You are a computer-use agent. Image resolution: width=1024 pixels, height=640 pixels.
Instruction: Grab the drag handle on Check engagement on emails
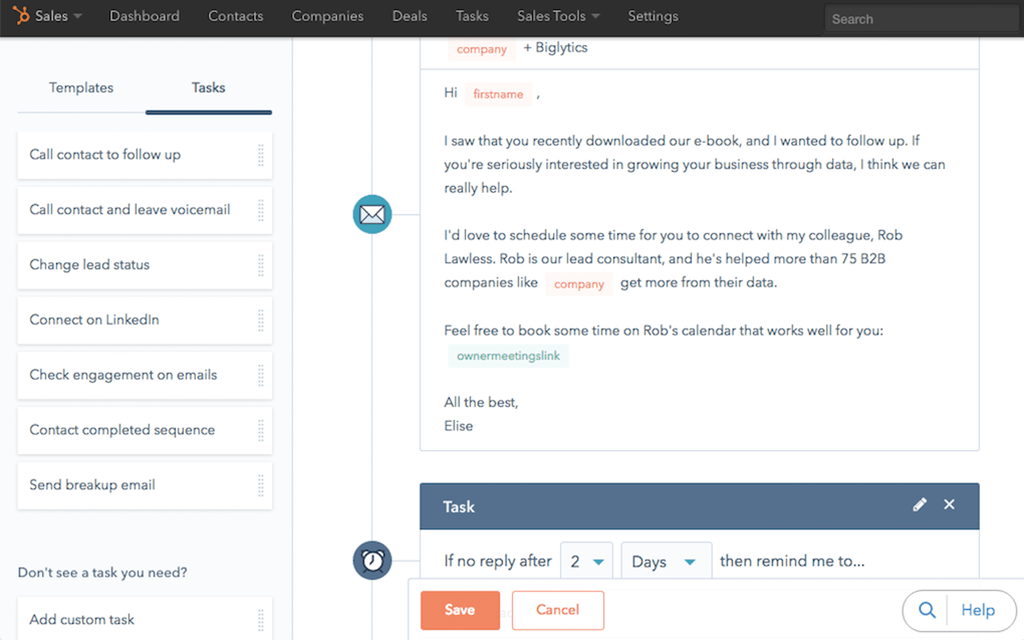click(x=261, y=376)
